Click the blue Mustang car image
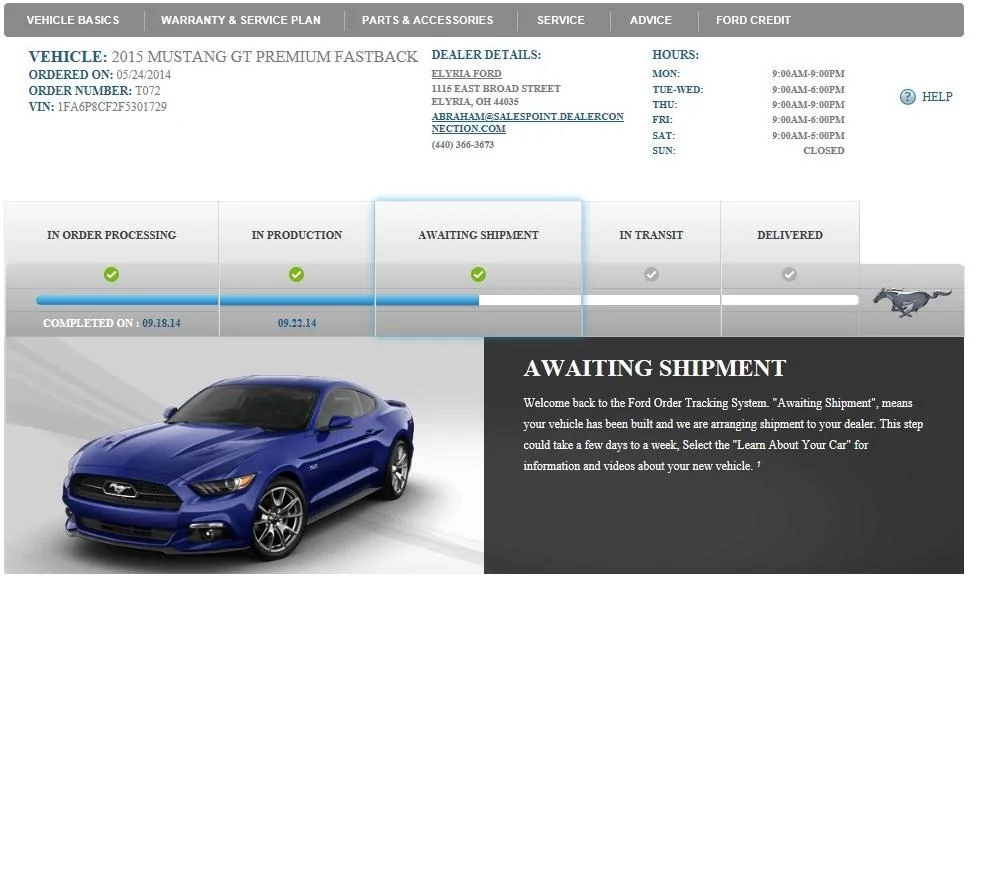 238,467
